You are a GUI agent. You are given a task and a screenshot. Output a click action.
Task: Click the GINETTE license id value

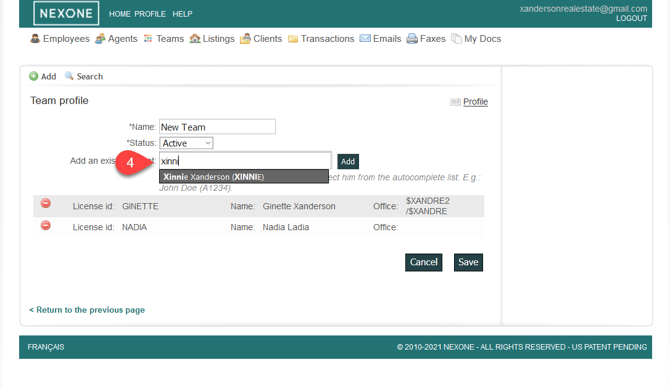[140, 206]
